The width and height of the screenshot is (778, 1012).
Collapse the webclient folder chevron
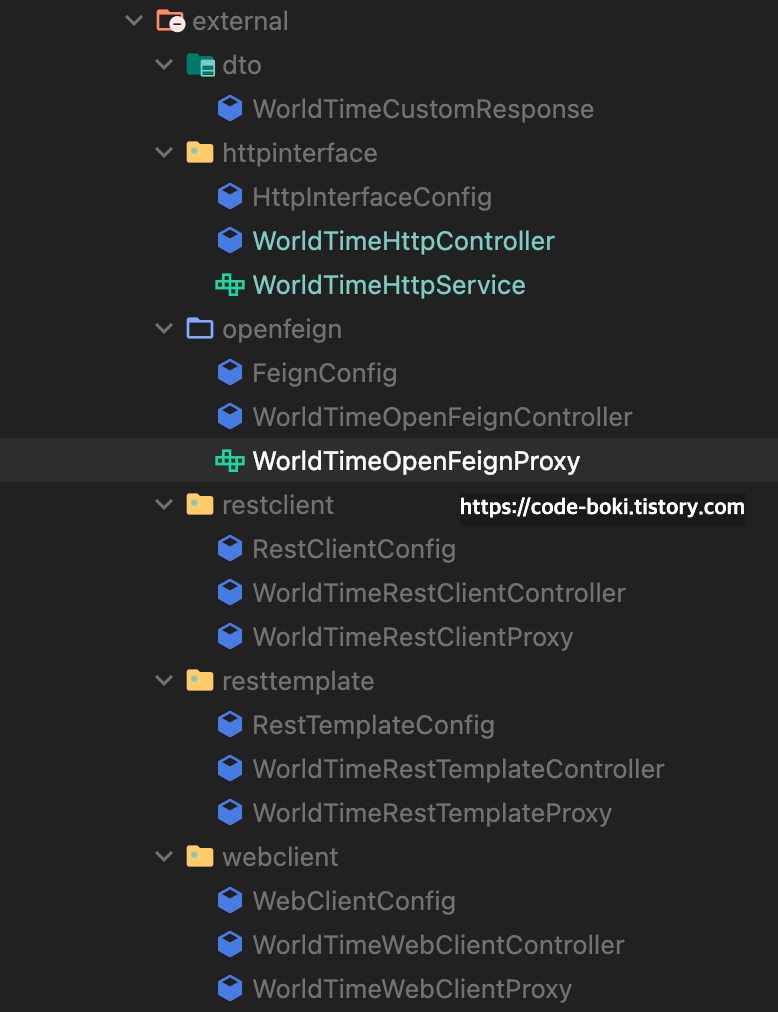click(x=165, y=856)
